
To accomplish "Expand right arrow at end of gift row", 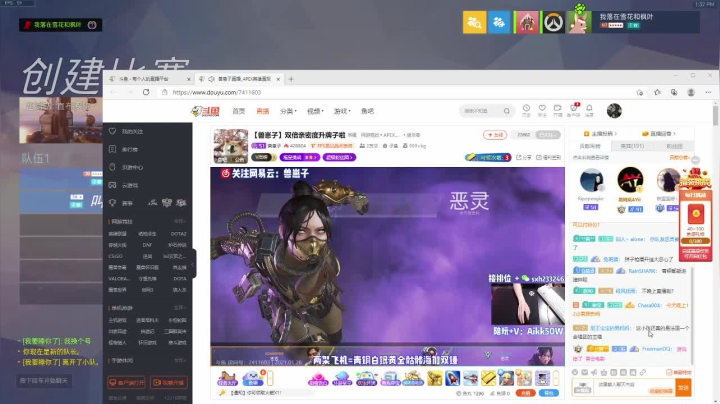I will click(x=556, y=378).
